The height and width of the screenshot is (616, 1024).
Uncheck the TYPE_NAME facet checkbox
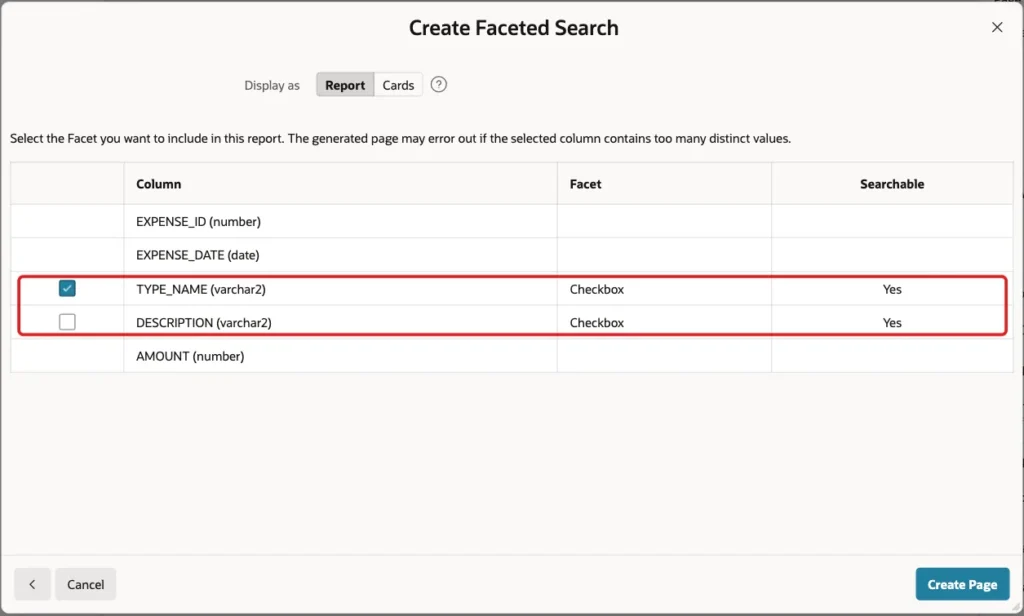[x=67, y=288]
